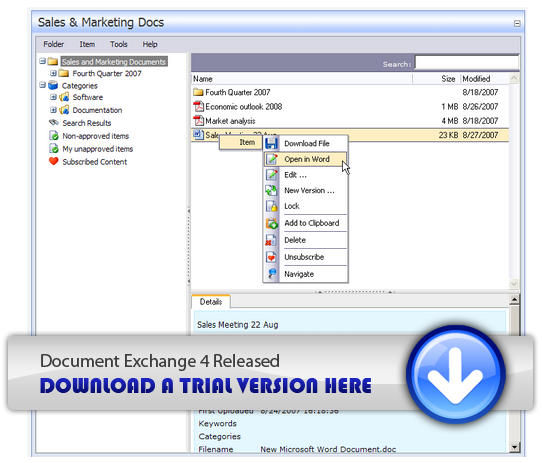Click the Add to Clipboard icon
This screenshot has width=542, height=463.
271,223
